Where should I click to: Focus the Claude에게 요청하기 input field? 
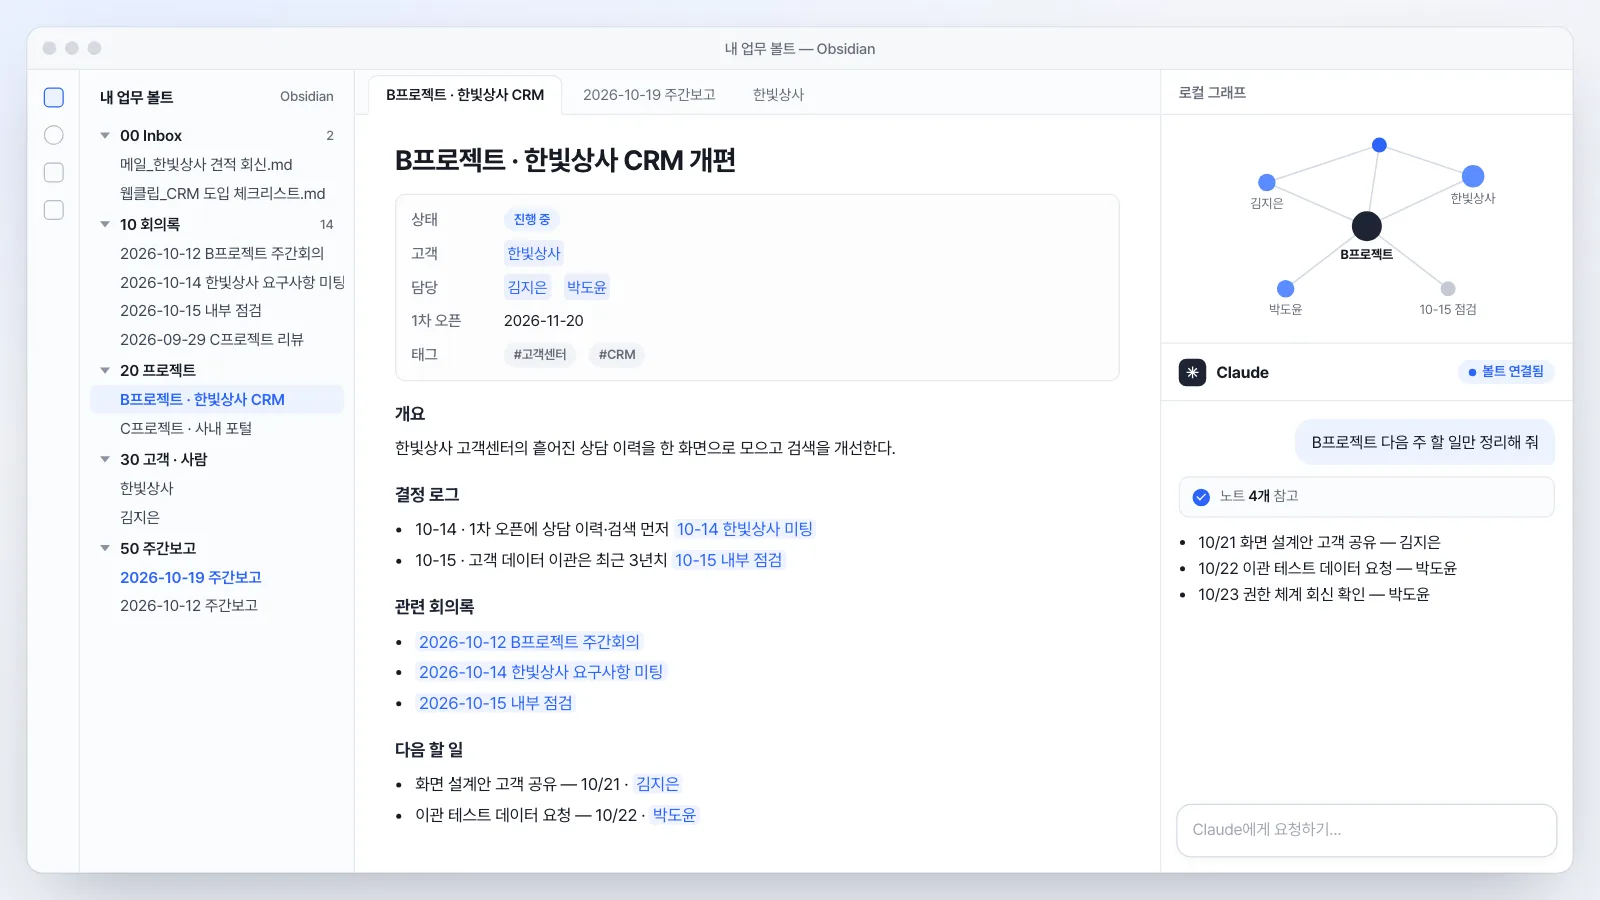pos(1366,830)
